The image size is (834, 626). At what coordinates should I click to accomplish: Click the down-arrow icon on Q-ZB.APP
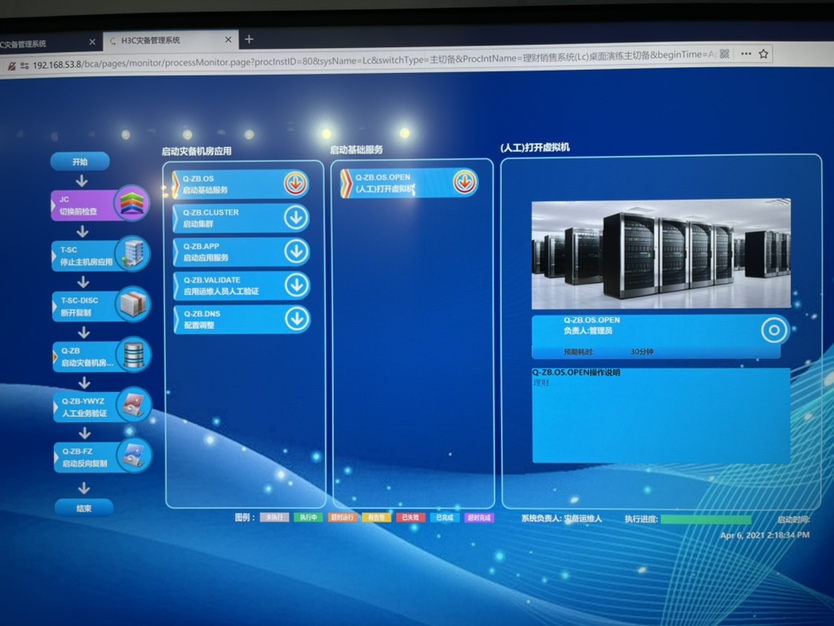click(x=297, y=252)
